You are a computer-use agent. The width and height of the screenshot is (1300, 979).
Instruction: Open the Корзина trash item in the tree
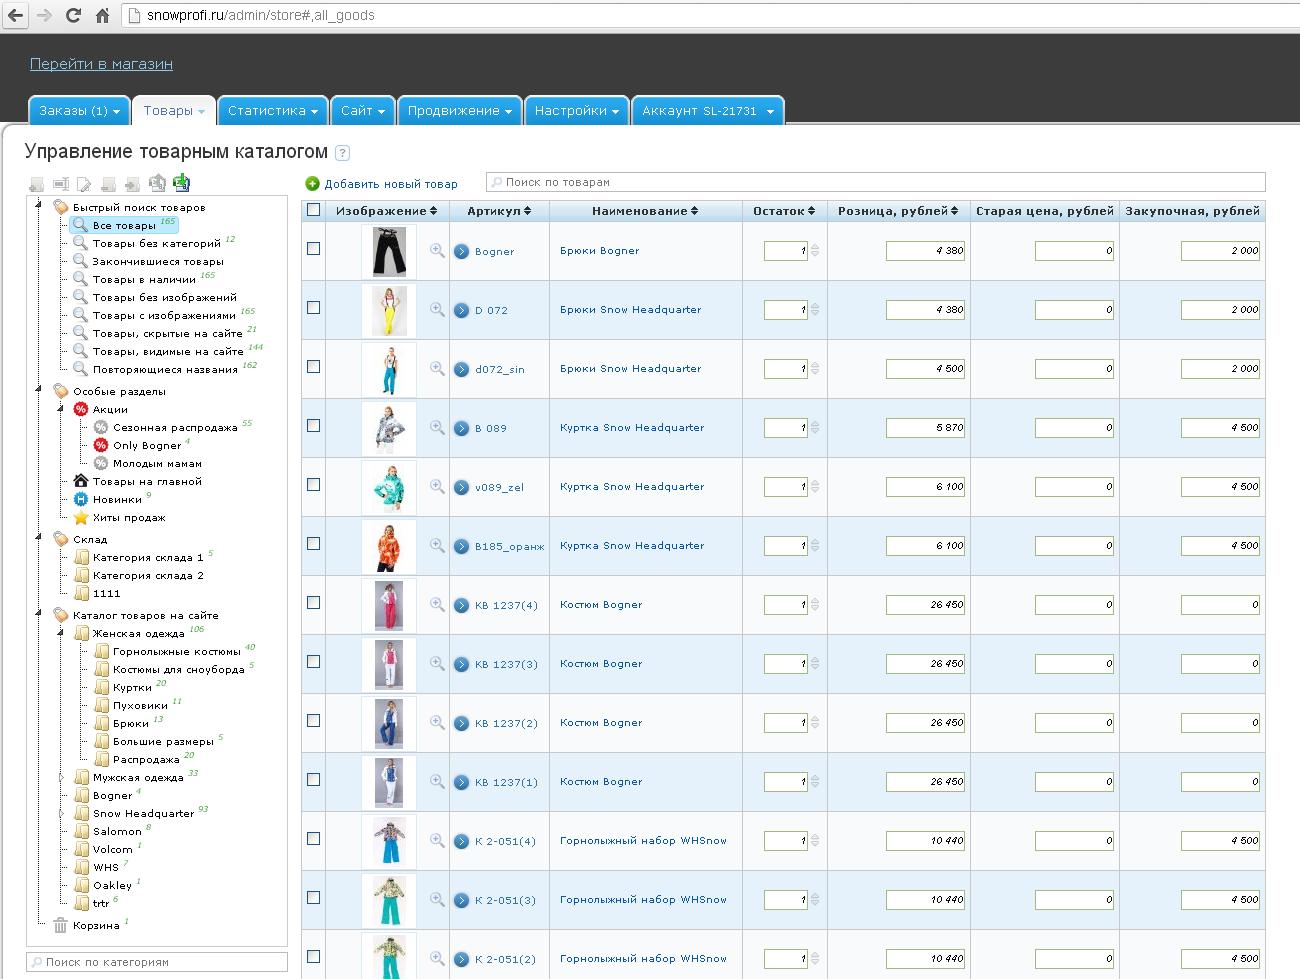click(x=96, y=926)
